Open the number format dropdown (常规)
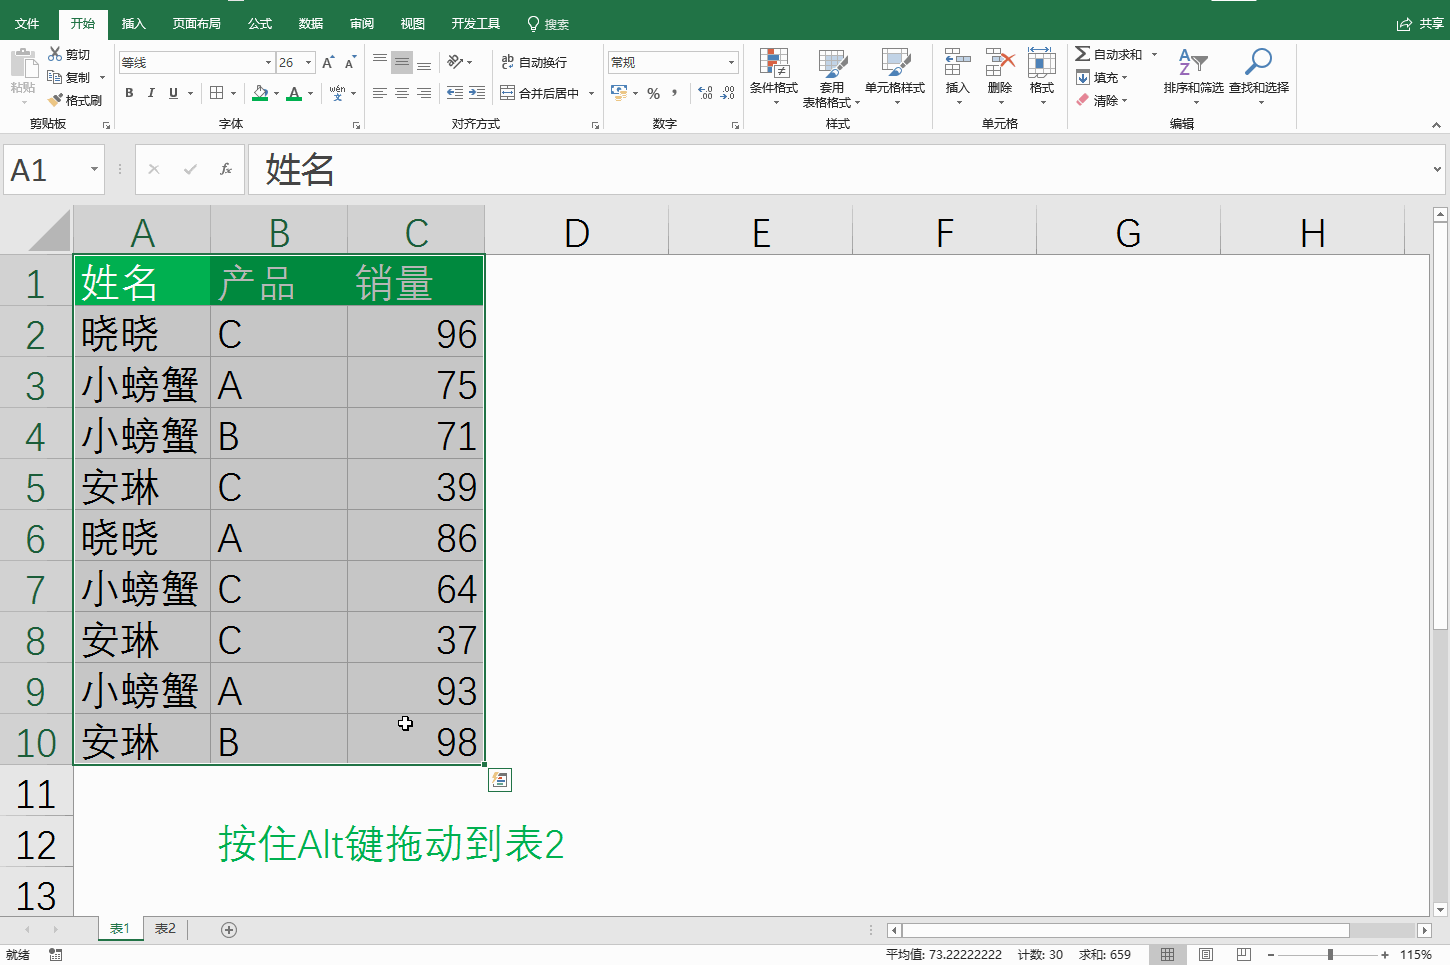Viewport: 1450px width, 965px height. pos(731,62)
